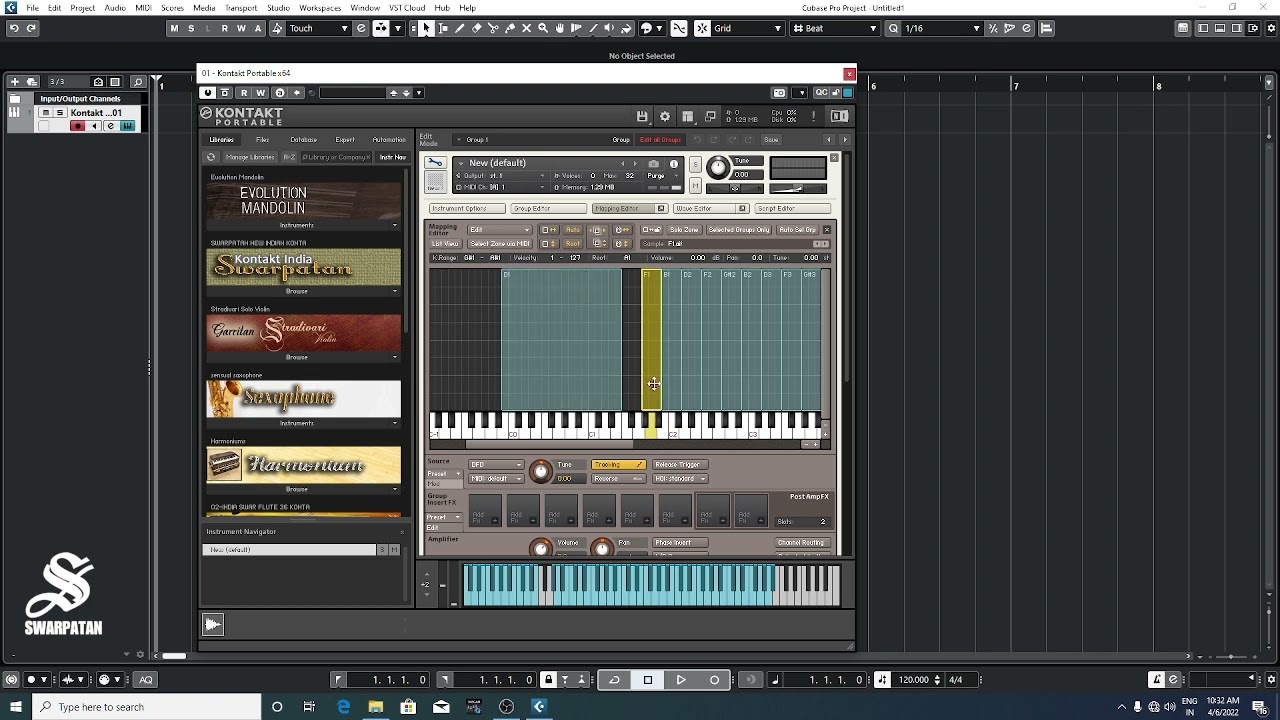Toggle instrument Solo S button in Kontakt

tap(695, 165)
